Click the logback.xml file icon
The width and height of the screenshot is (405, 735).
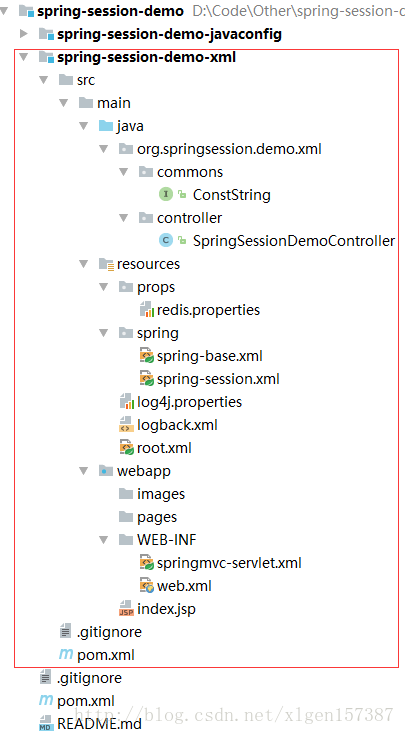(127, 424)
